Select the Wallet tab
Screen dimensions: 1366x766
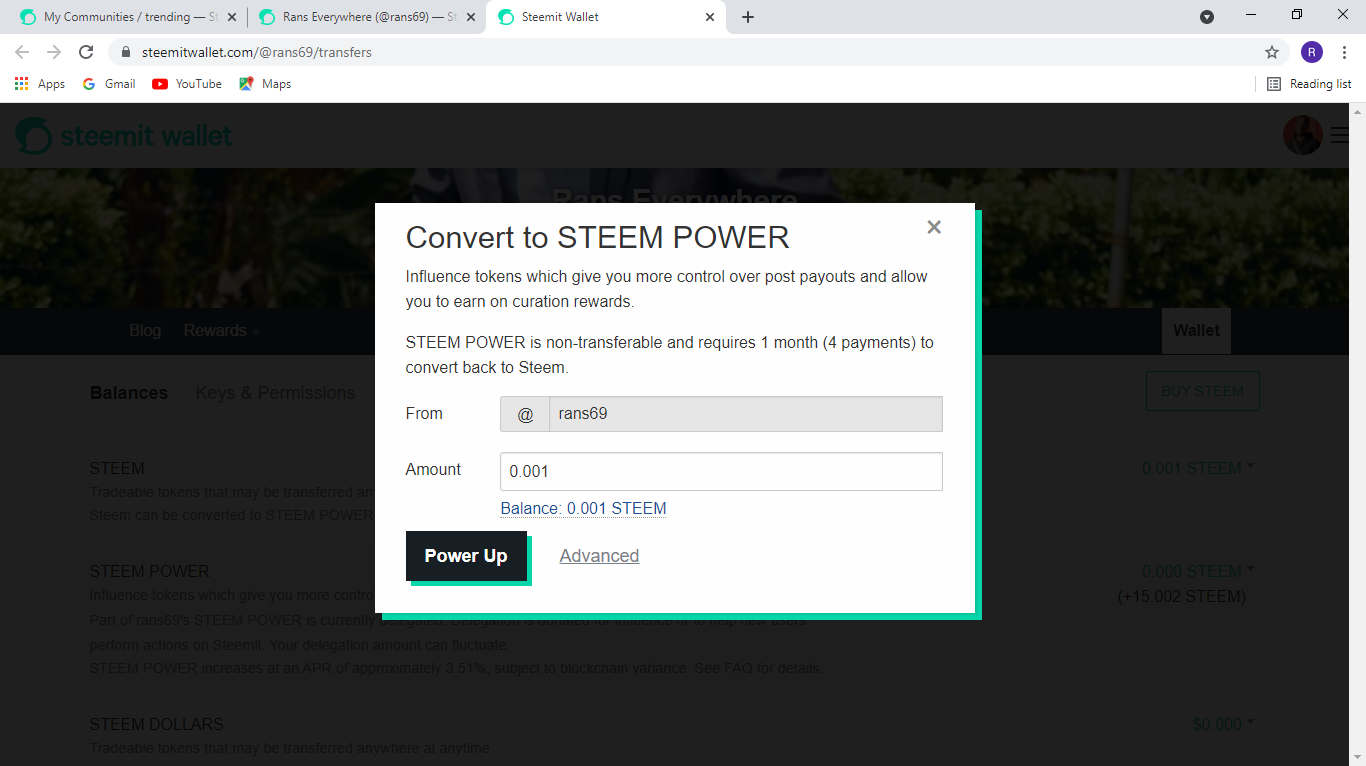click(x=1196, y=330)
